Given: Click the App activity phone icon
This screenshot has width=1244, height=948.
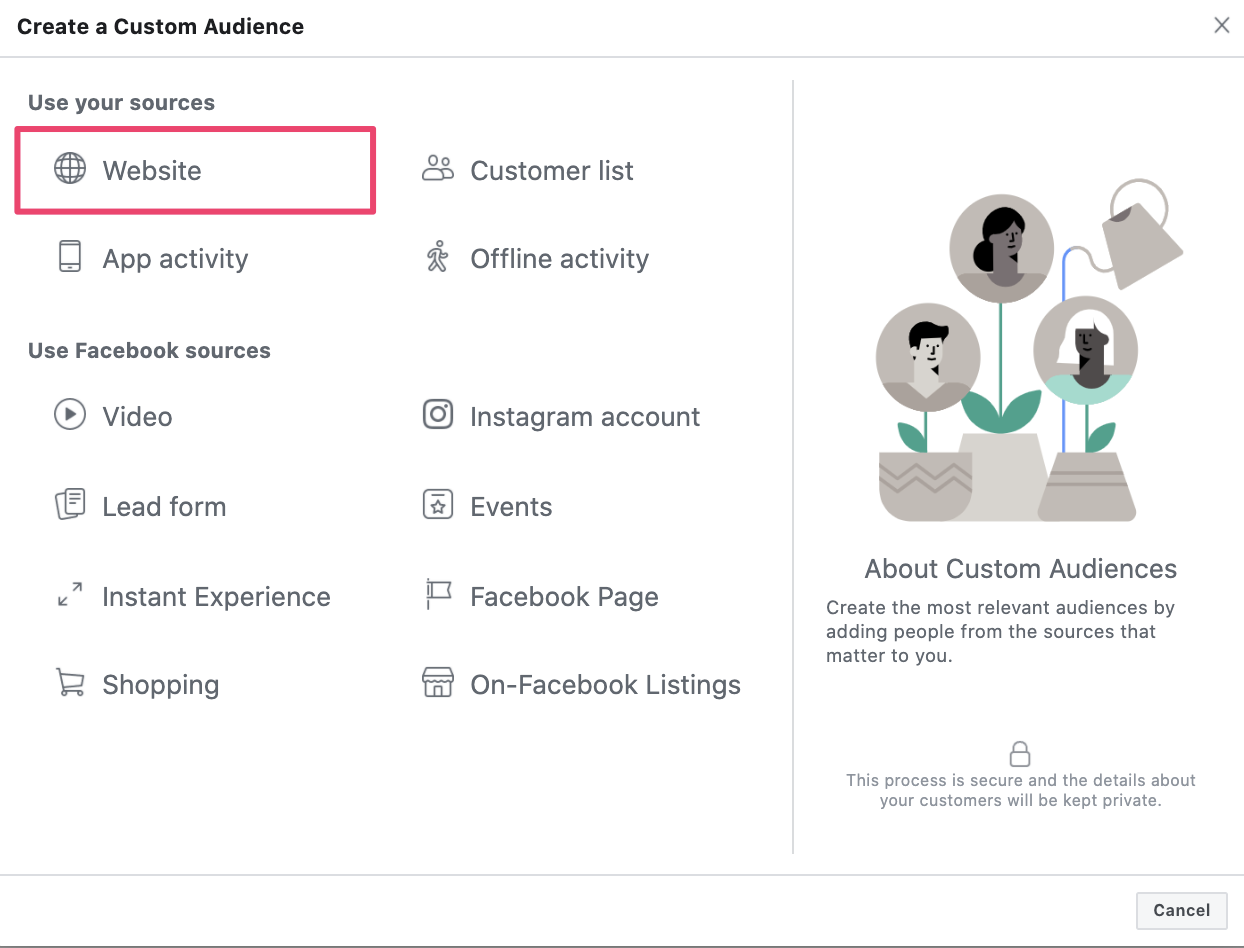Looking at the screenshot, I should [69, 258].
